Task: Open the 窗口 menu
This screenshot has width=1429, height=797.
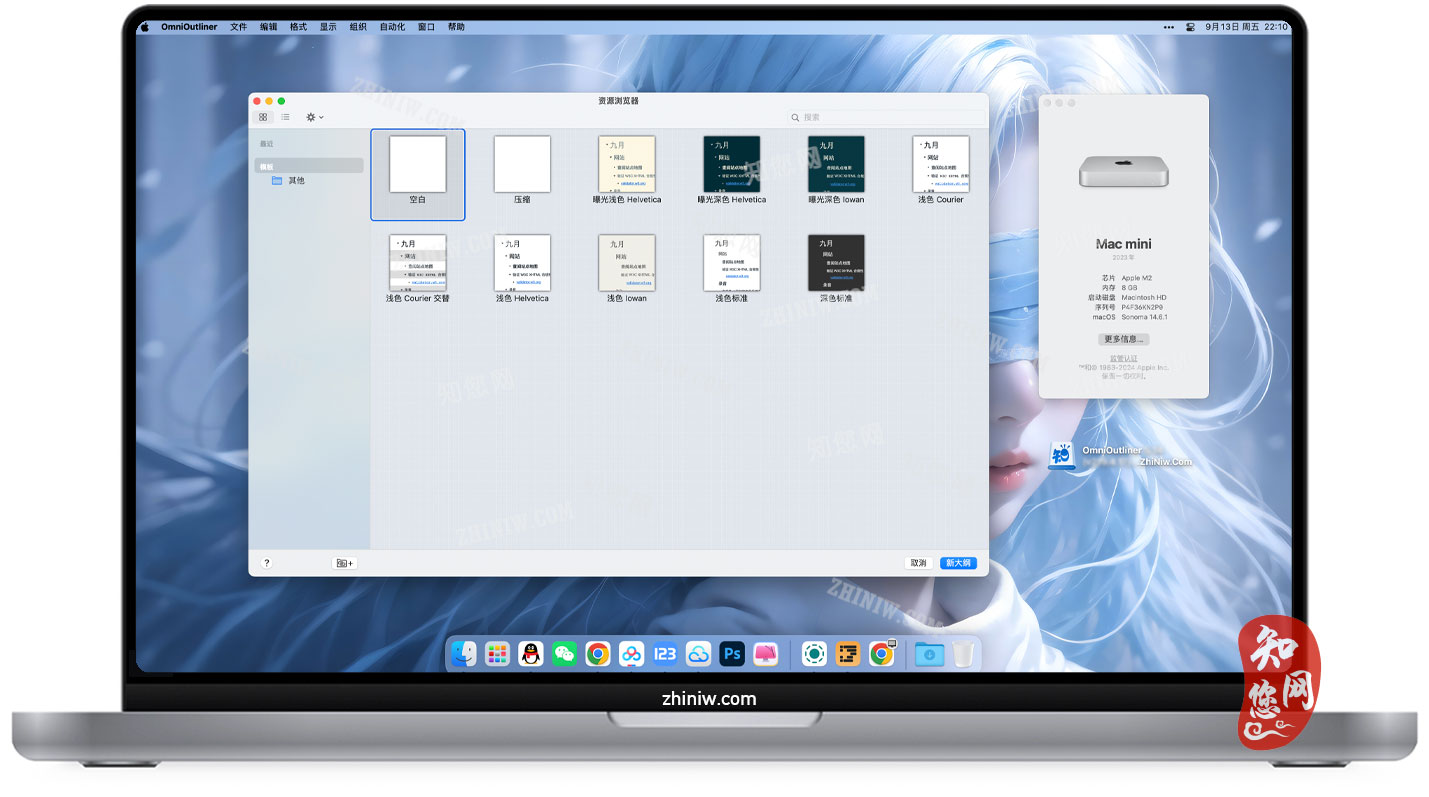Action: [426, 27]
